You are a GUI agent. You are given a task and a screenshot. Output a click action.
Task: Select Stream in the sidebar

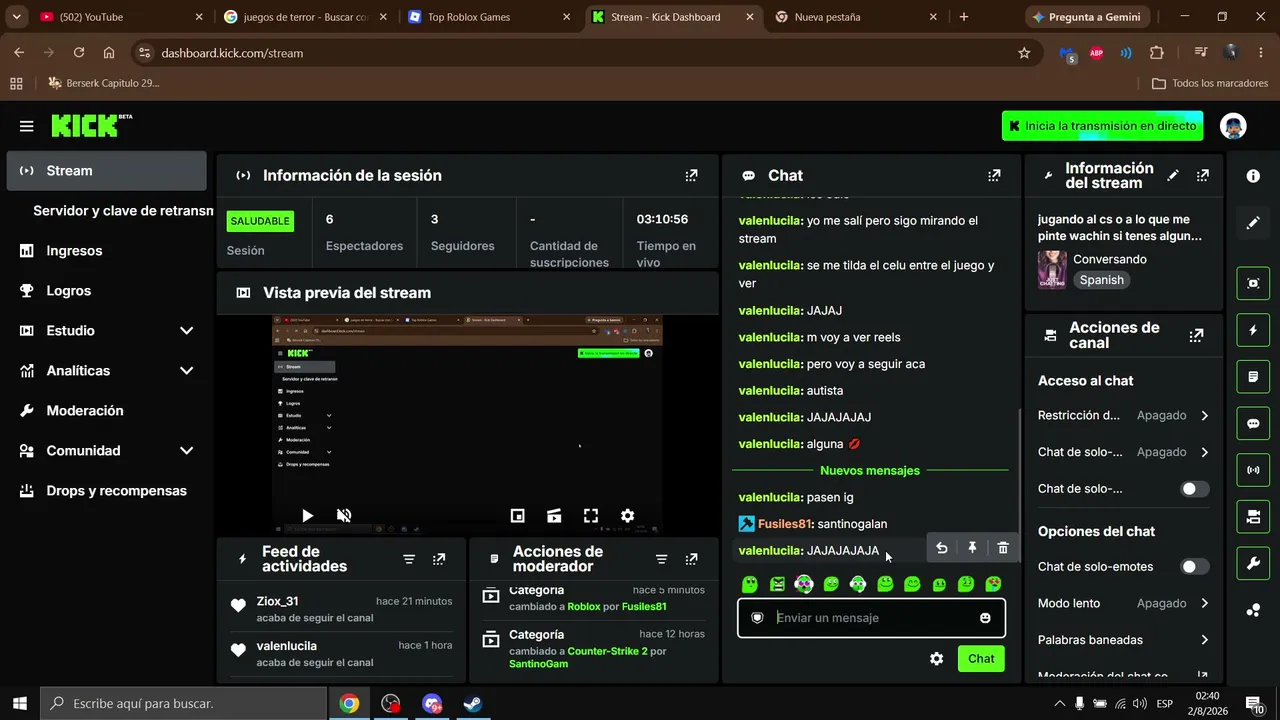pos(107,171)
